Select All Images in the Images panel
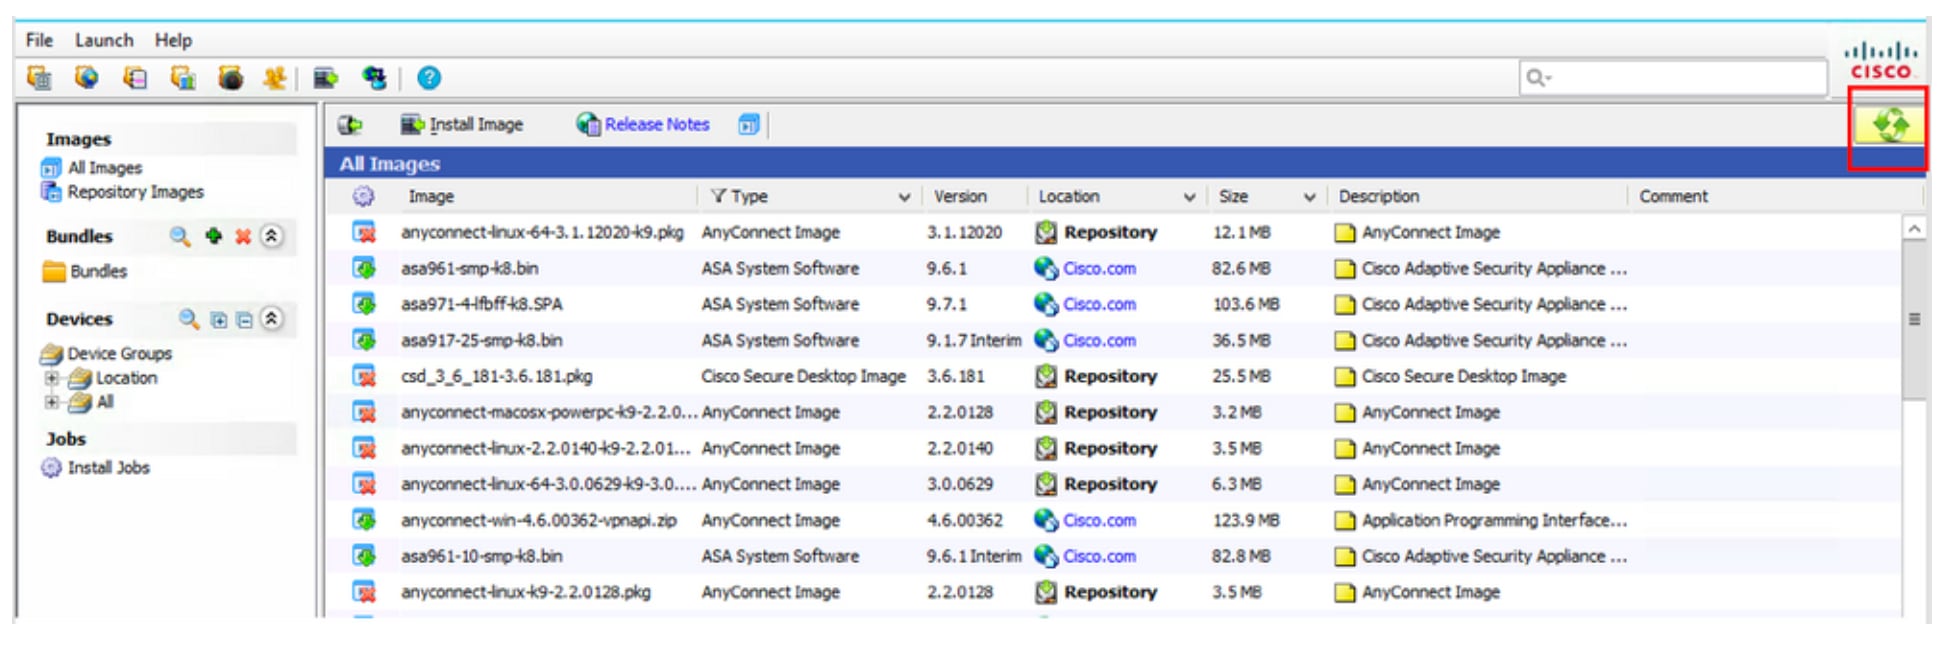This screenshot has width=1952, height=670. pyautogui.click(x=104, y=168)
